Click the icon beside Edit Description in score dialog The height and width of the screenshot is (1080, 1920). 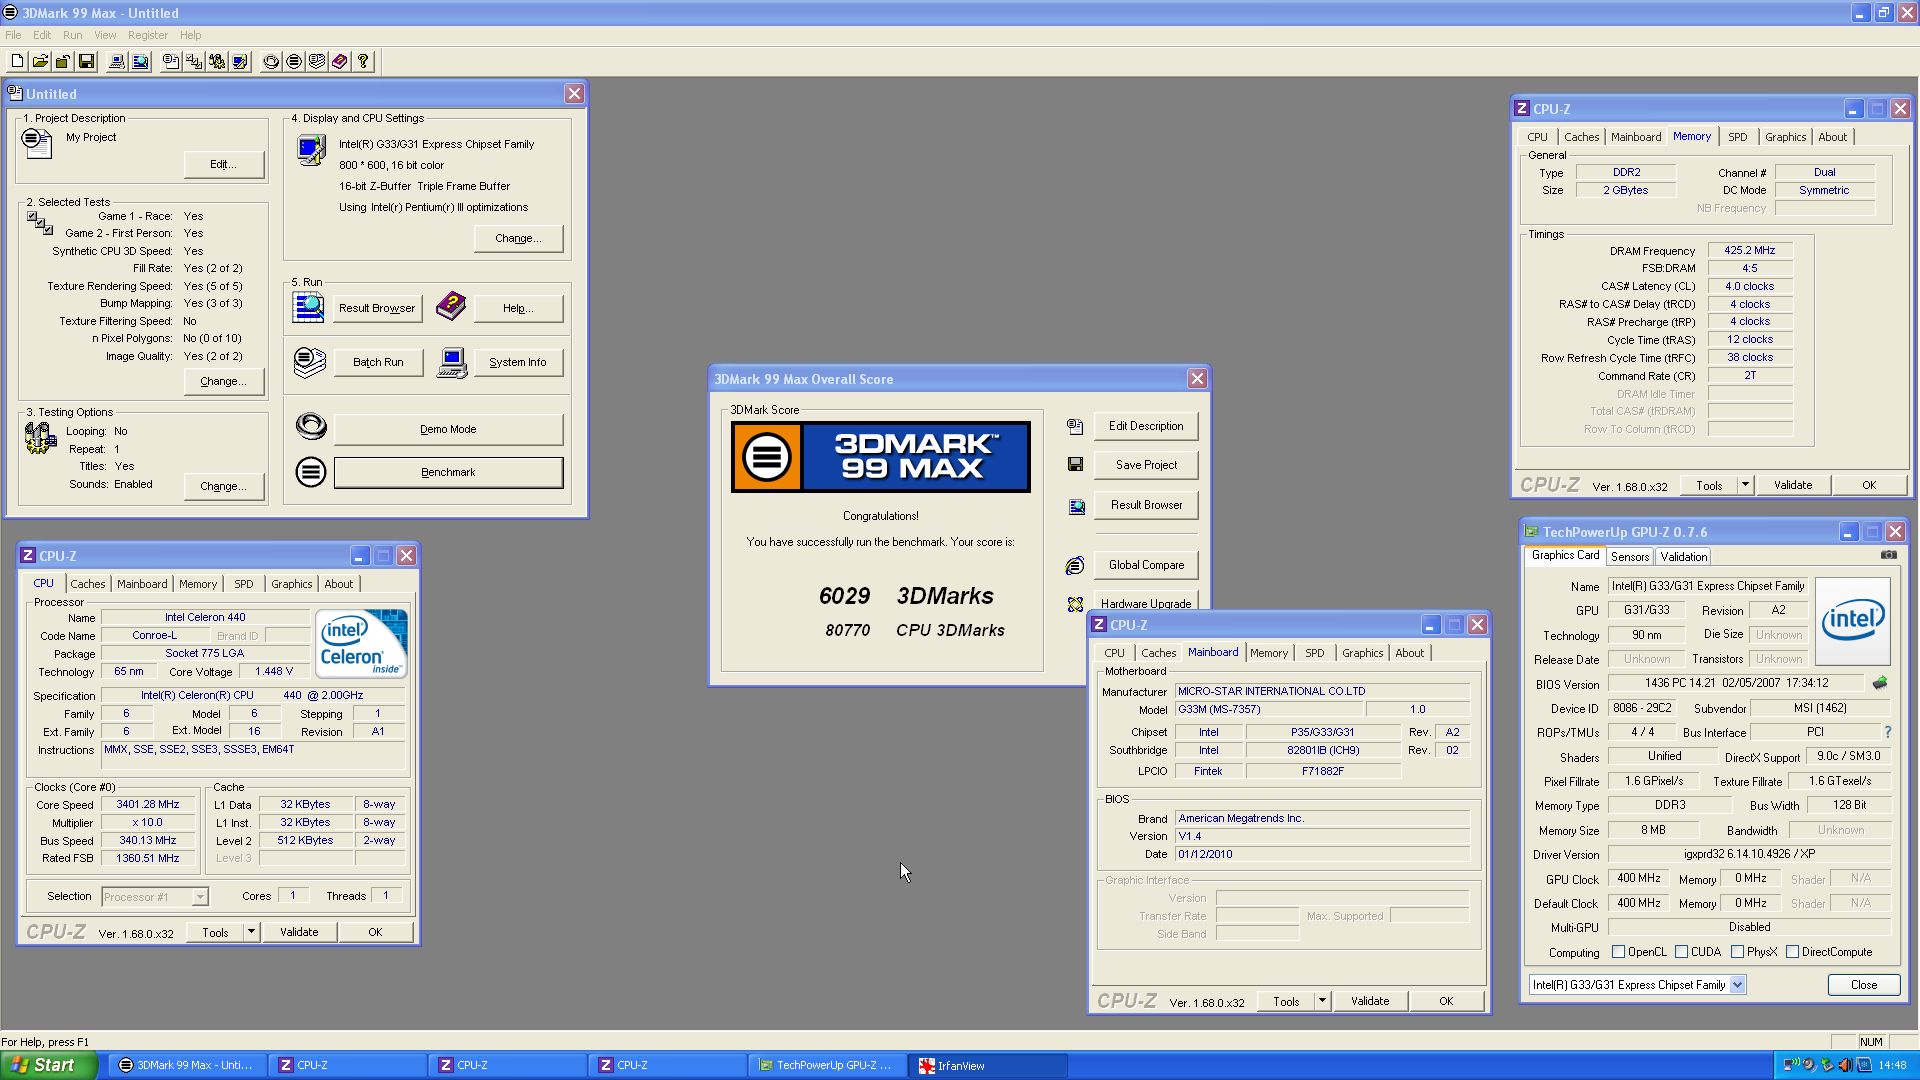click(x=1075, y=427)
